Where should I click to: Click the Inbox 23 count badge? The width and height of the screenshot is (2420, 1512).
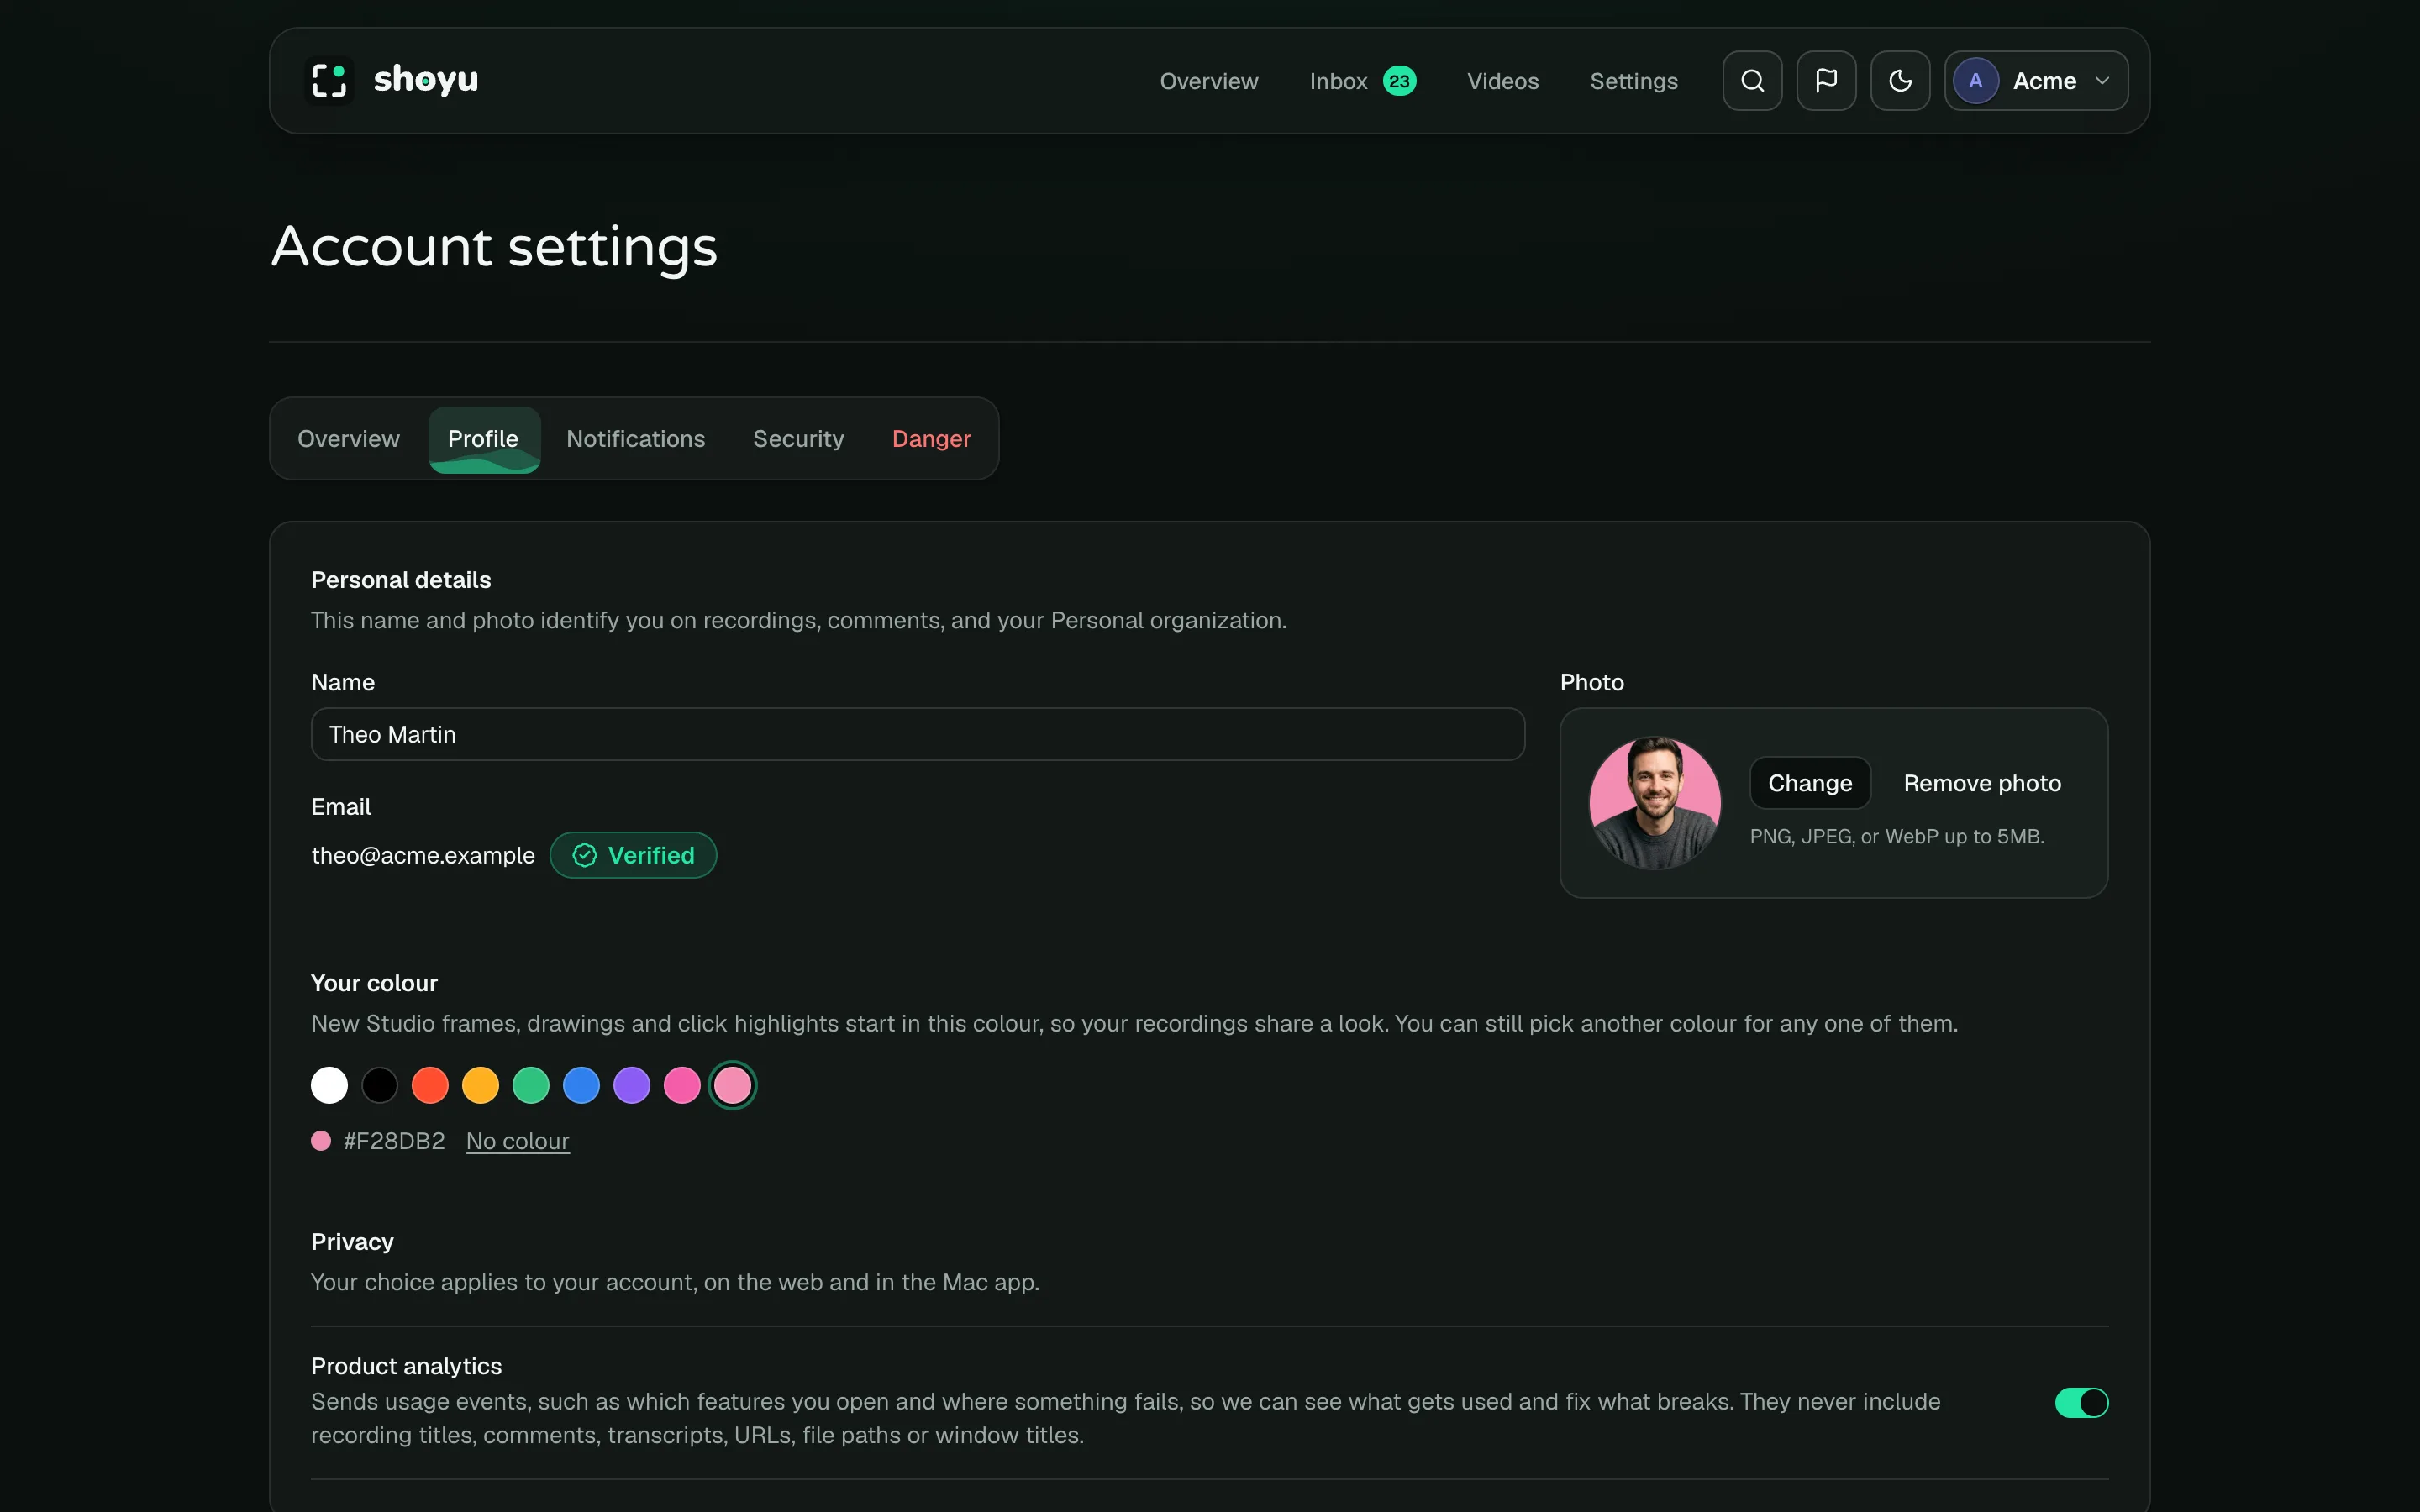pos(1399,81)
